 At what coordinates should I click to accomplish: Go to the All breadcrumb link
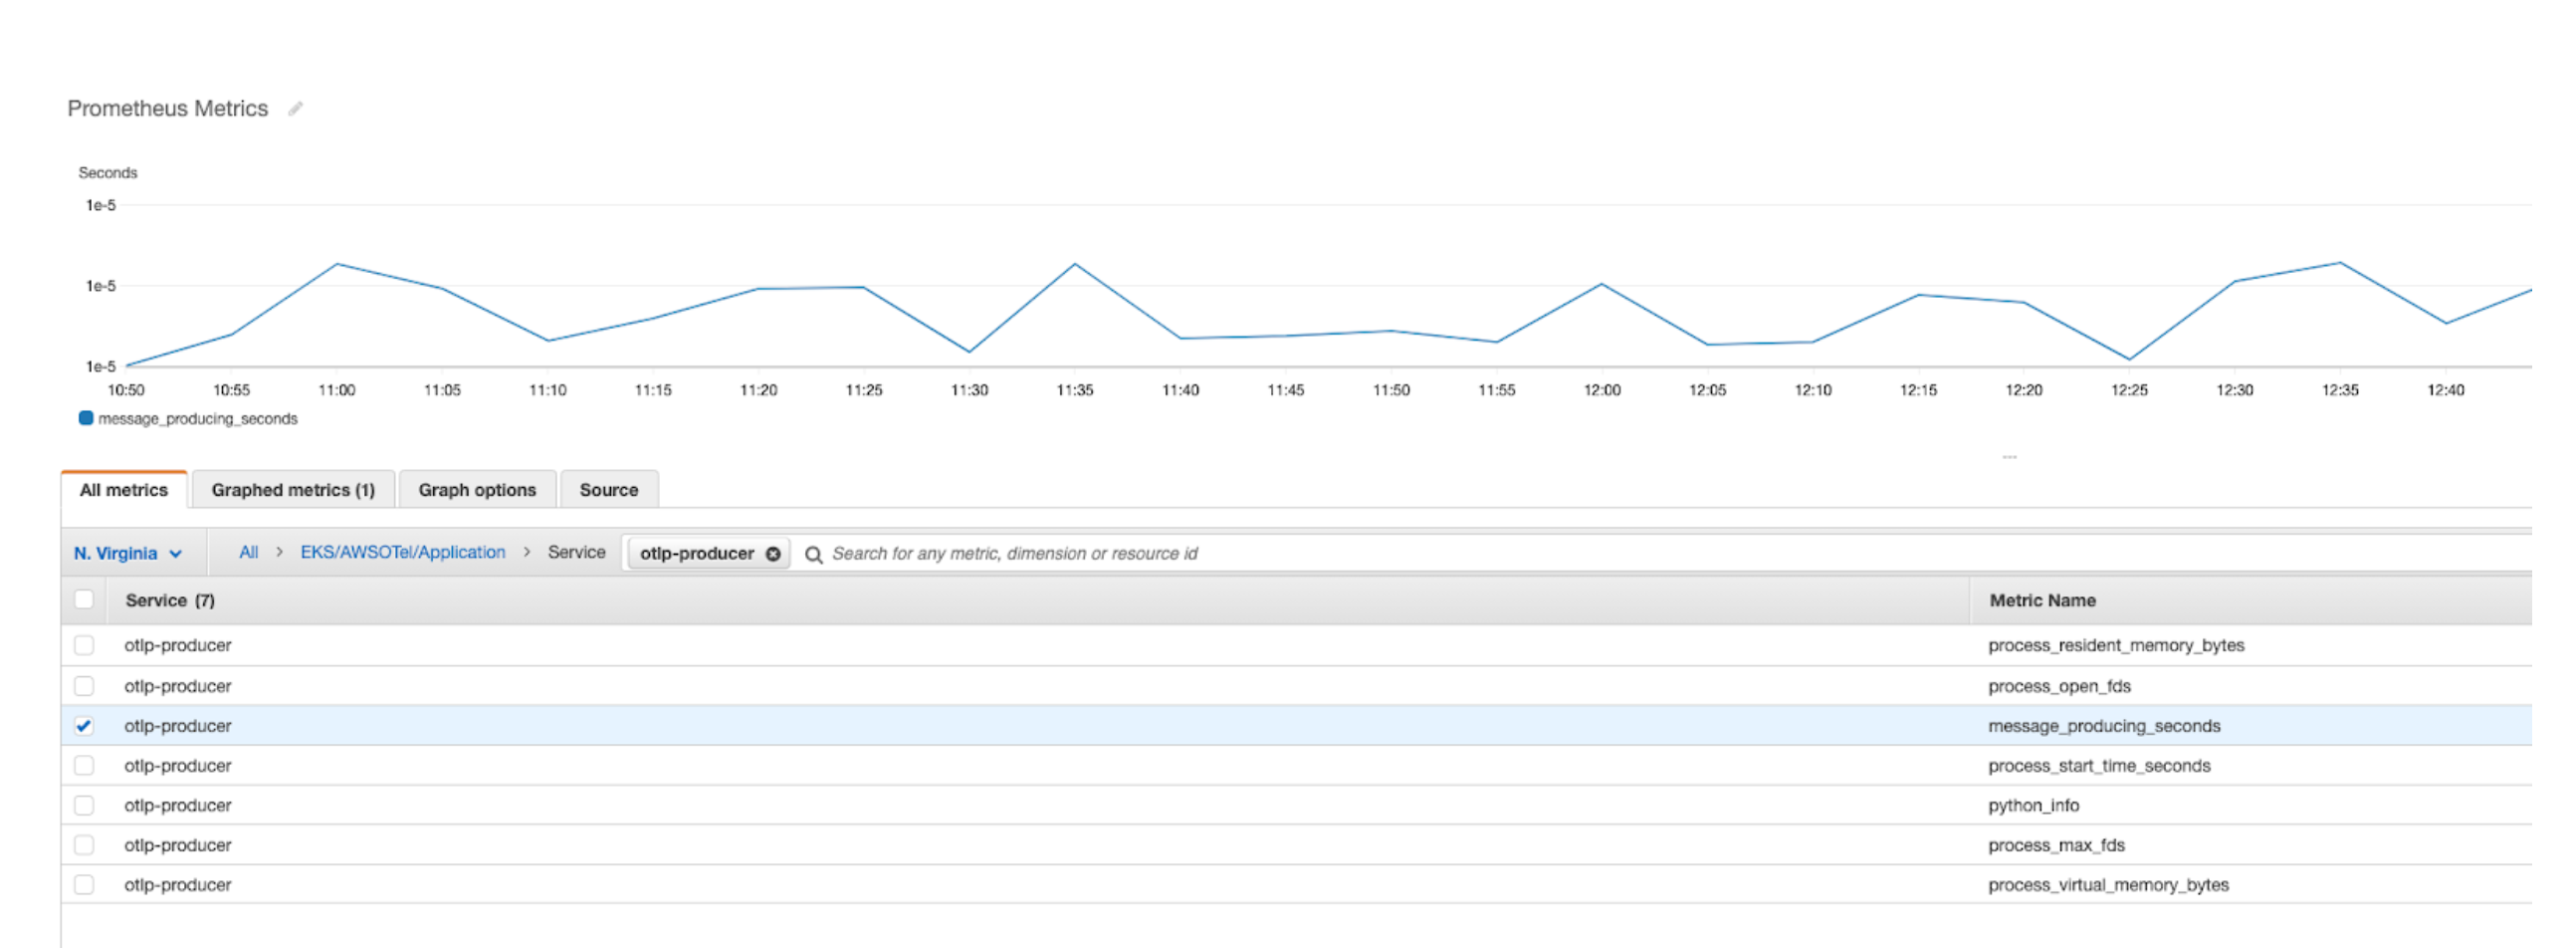pyautogui.click(x=249, y=553)
